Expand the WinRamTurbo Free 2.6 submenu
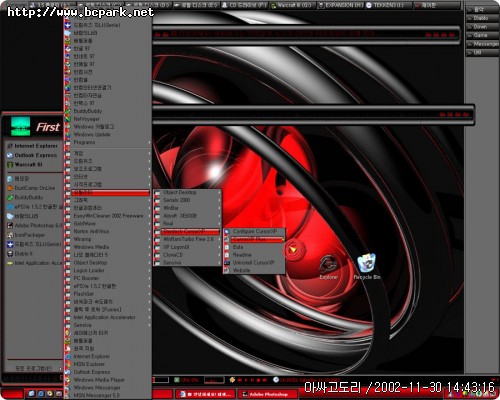The height and width of the screenshot is (400, 500). (219, 239)
